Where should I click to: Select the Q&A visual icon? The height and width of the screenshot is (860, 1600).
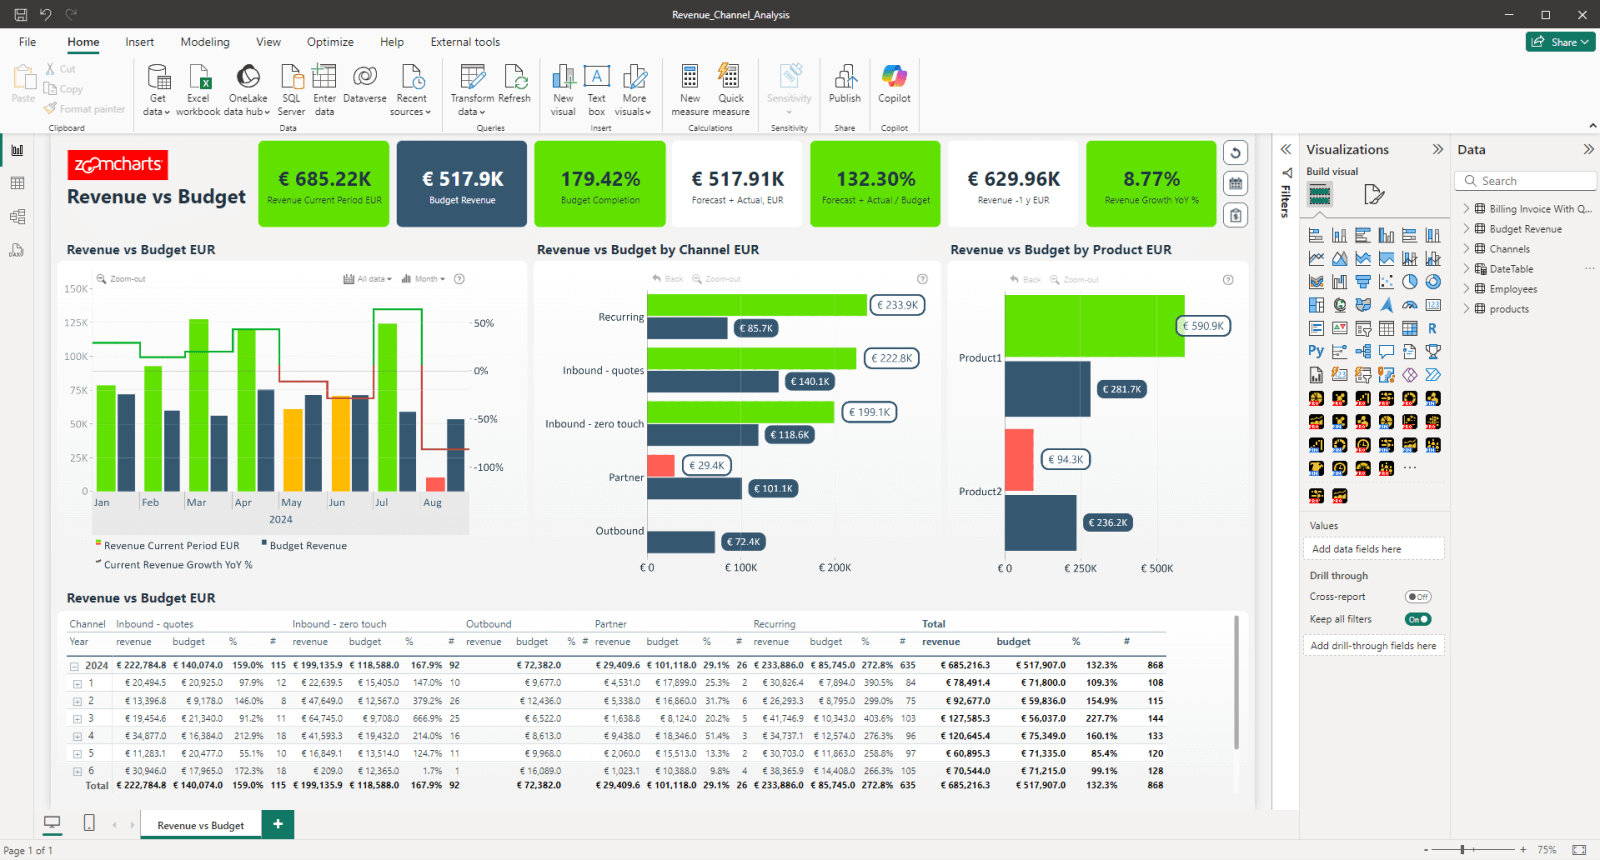(1386, 351)
